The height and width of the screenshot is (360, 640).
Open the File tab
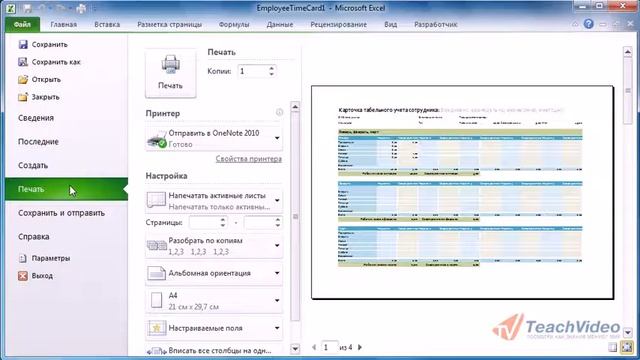pyautogui.click(x=22, y=24)
